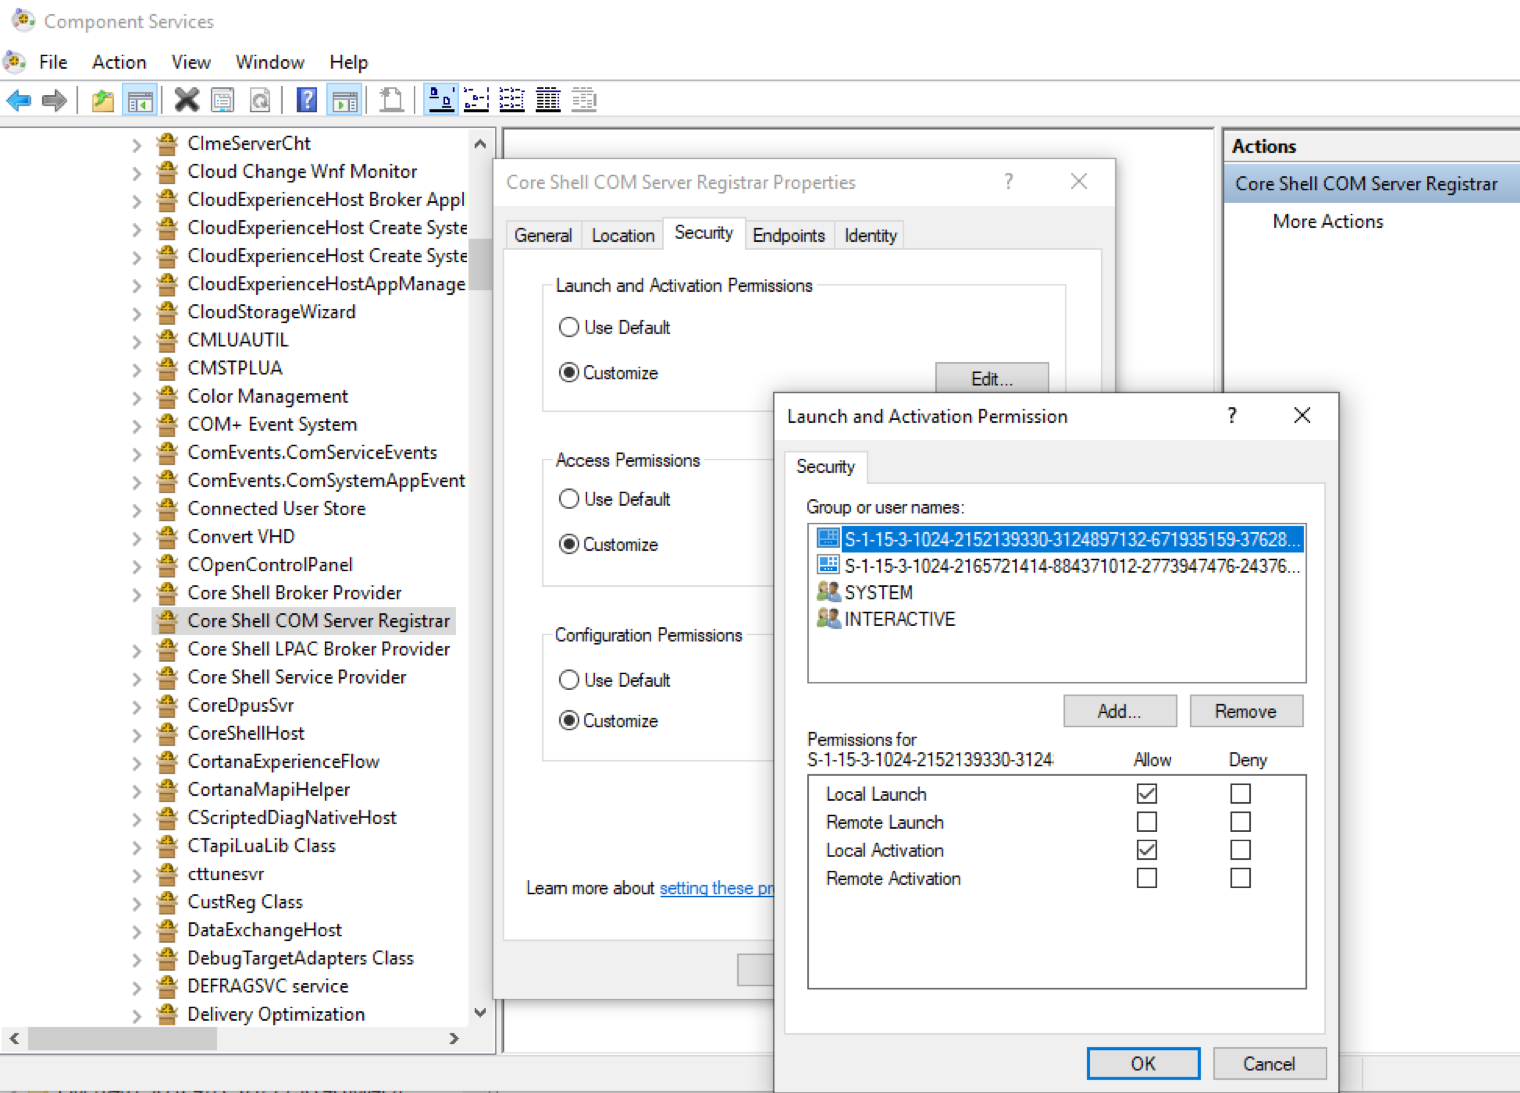Toggle the console tree pane icon
Image resolution: width=1520 pixels, height=1093 pixels.
[x=140, y=100]
